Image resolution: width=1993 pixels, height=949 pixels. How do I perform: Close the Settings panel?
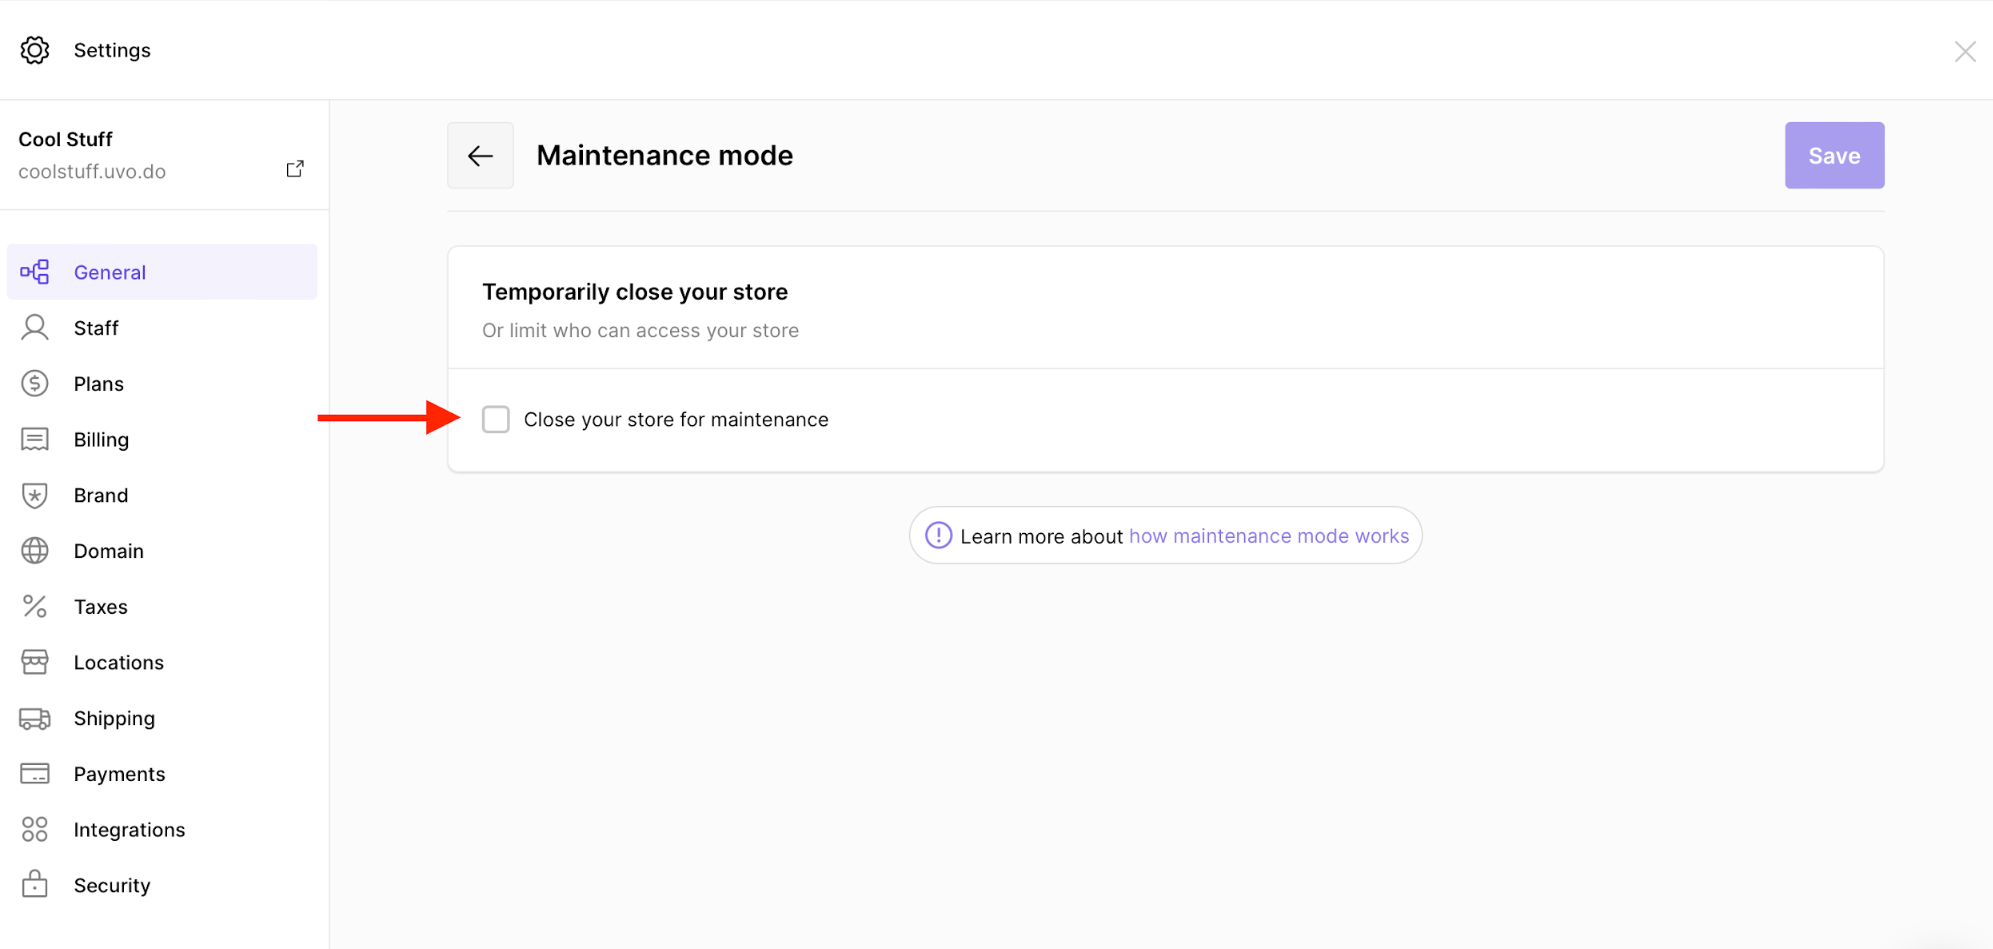click(x=1965, y=50)
